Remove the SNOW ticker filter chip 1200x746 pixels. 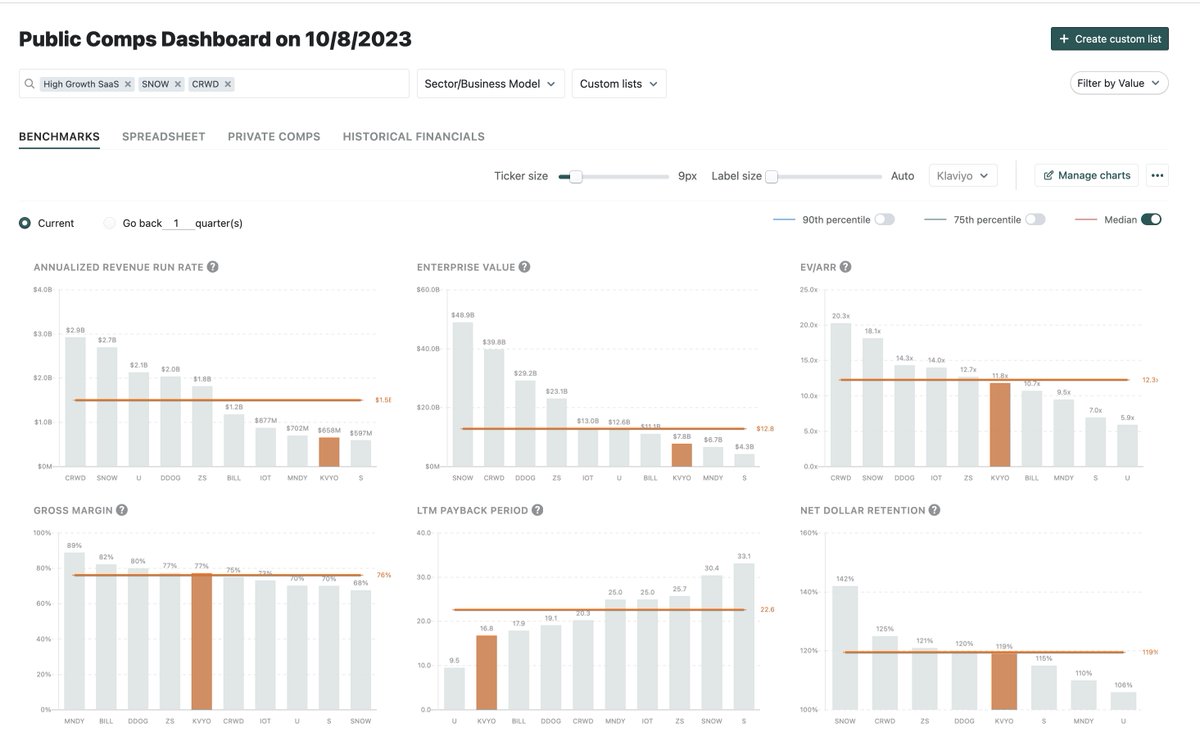pyautogui.click(x=178, y=83)
